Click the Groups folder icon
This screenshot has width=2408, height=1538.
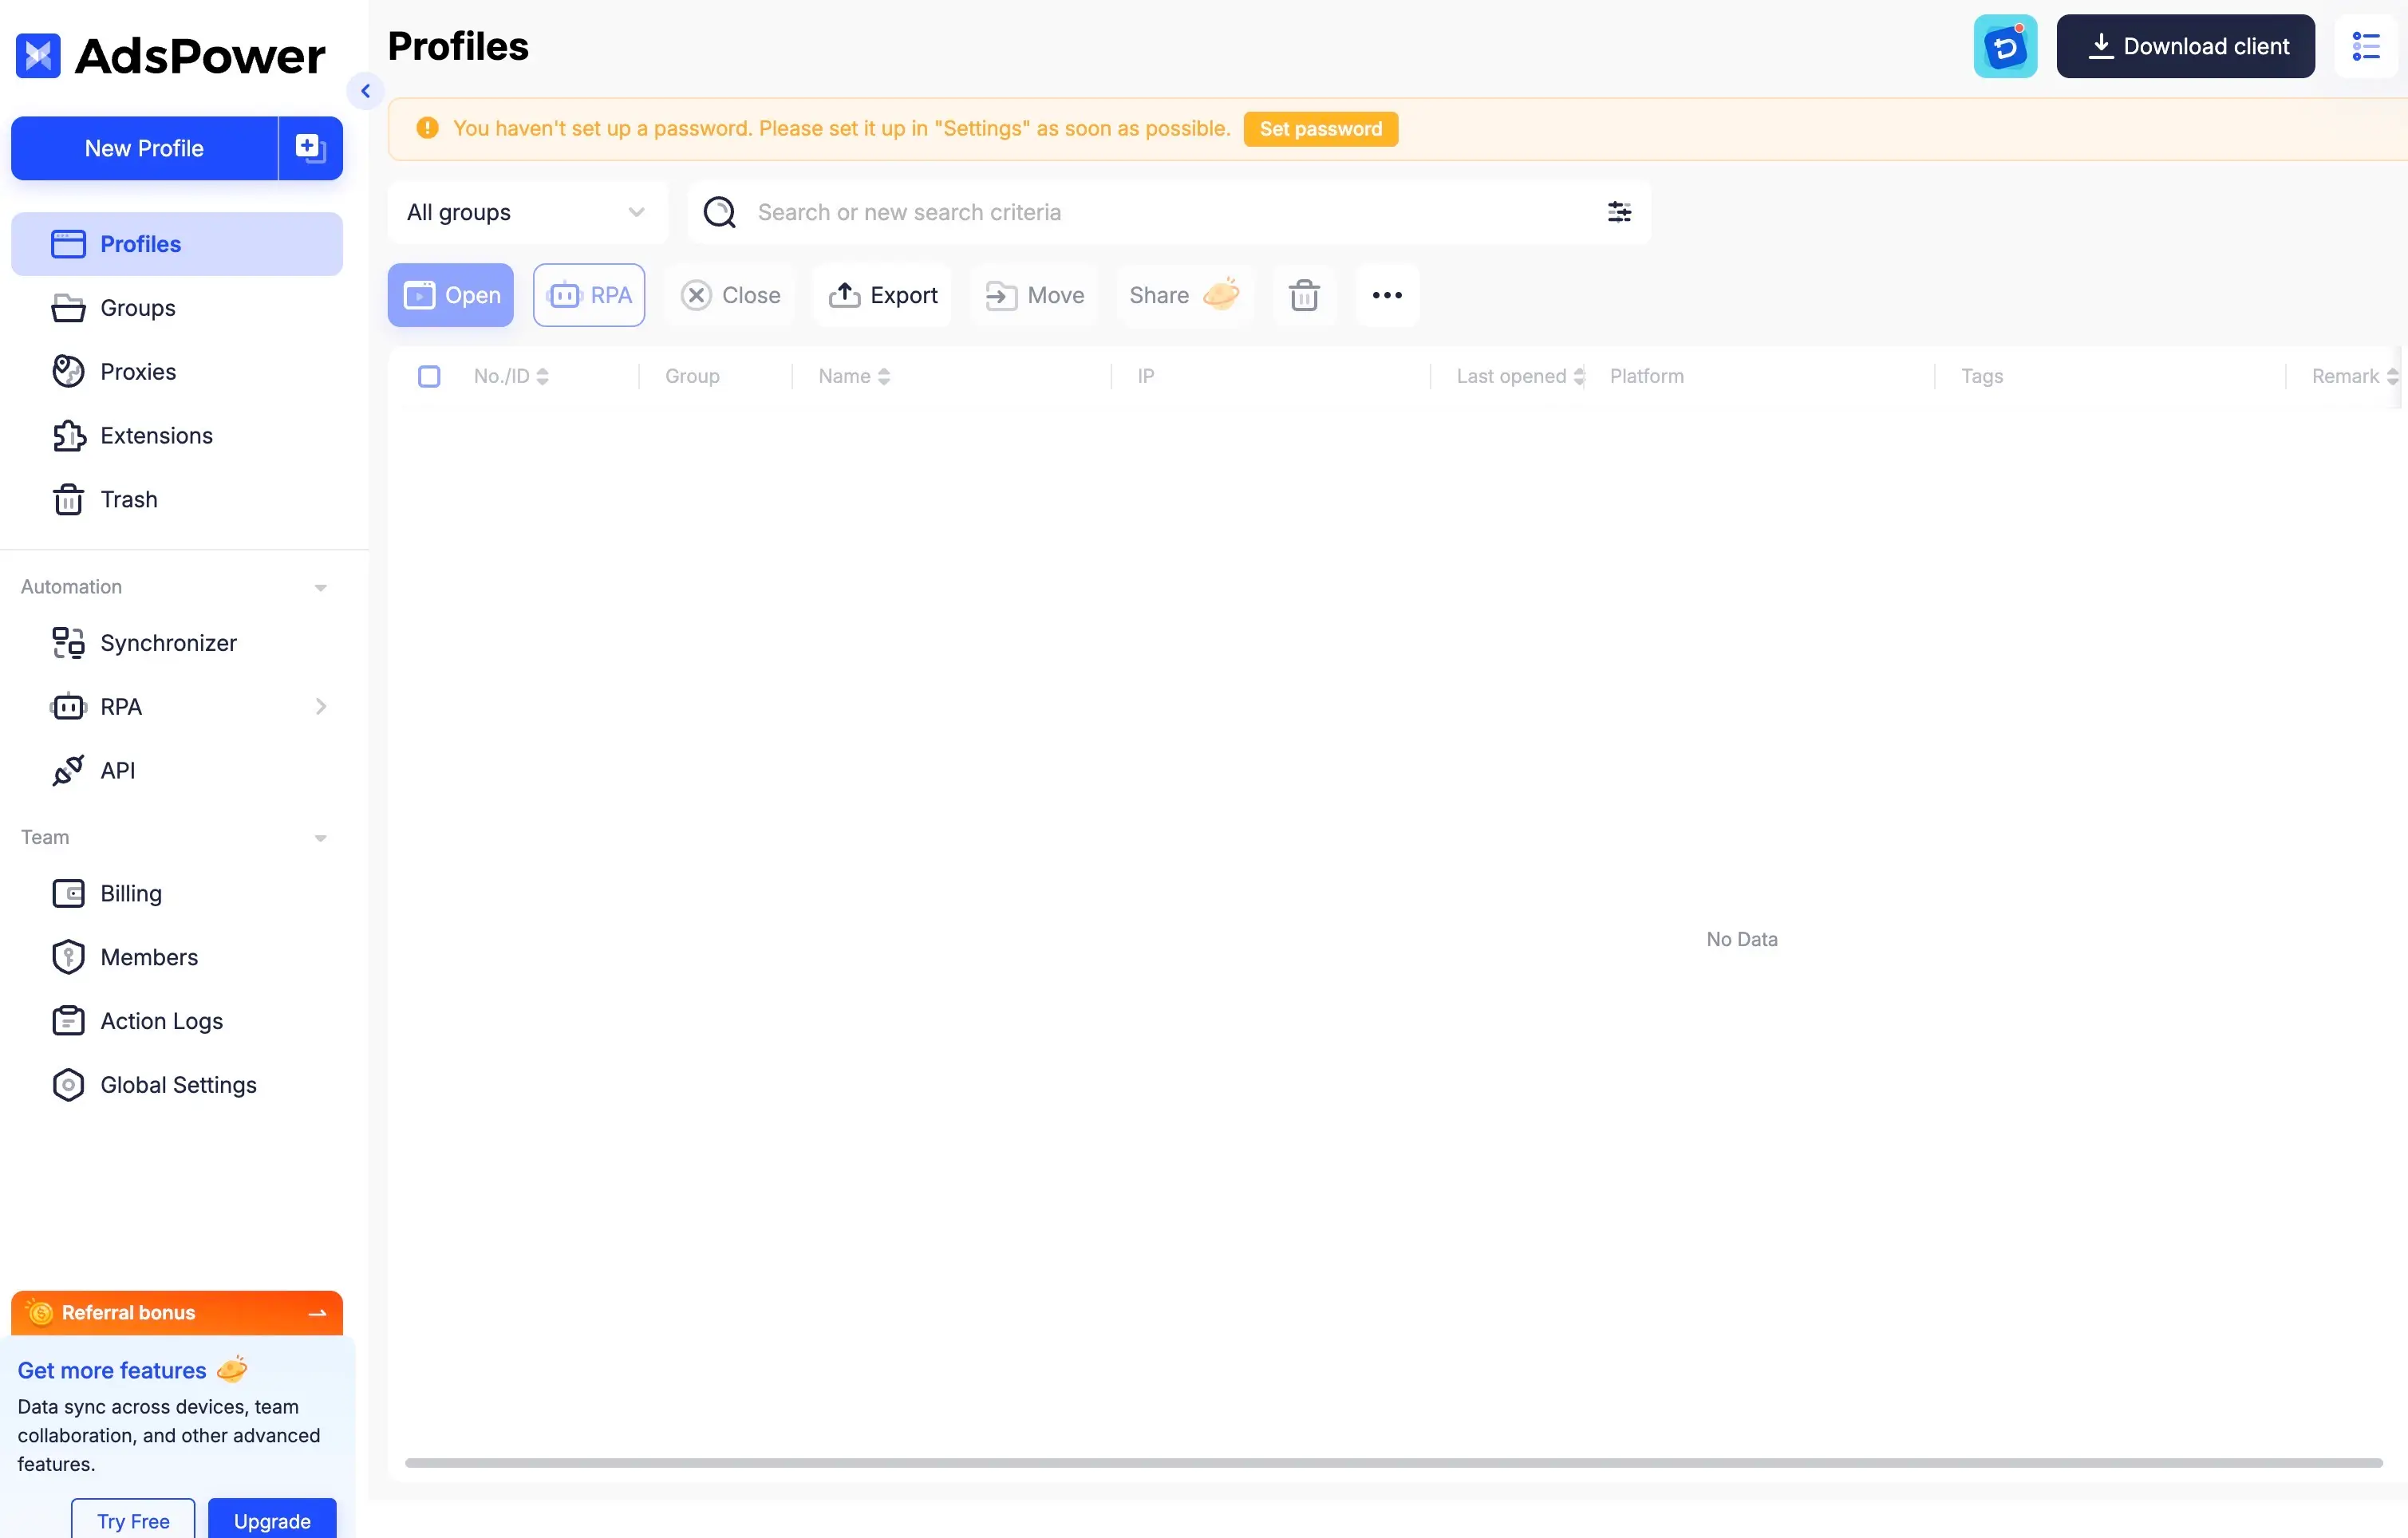click(68, 308)
